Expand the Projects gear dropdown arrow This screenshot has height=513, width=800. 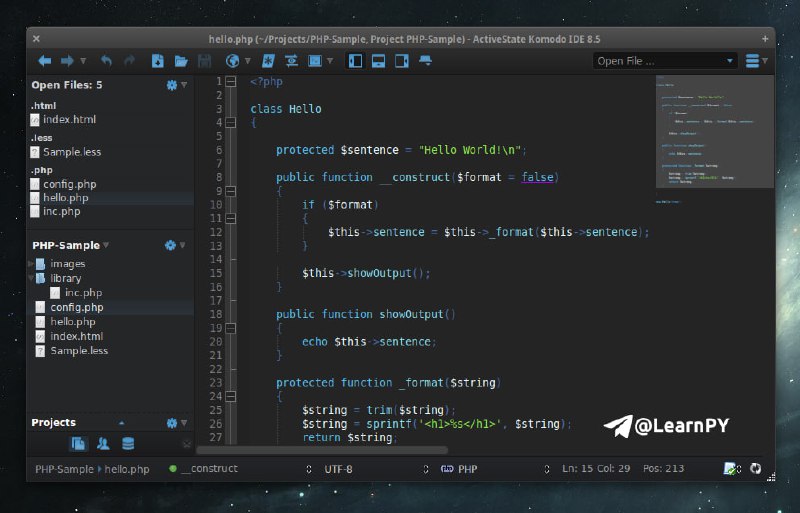(x=184, y=423)
